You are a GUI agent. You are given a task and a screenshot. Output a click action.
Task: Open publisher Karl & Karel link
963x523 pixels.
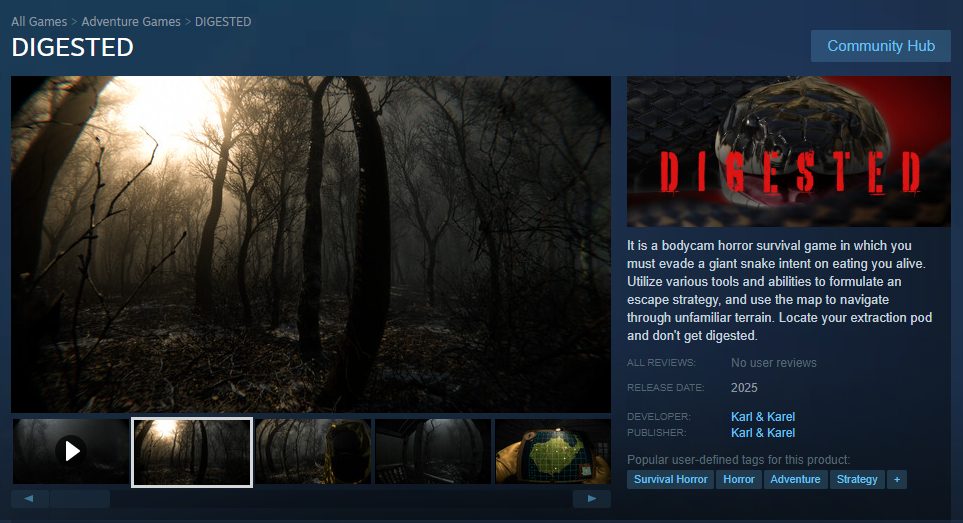tap(763, 433)
